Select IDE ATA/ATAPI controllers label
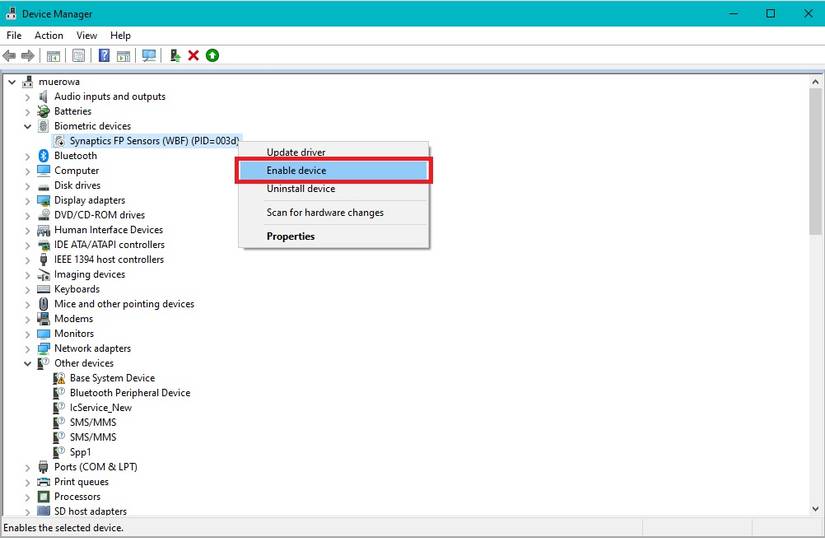The height and width of the screenshot is (538, 825). (109, 245)
